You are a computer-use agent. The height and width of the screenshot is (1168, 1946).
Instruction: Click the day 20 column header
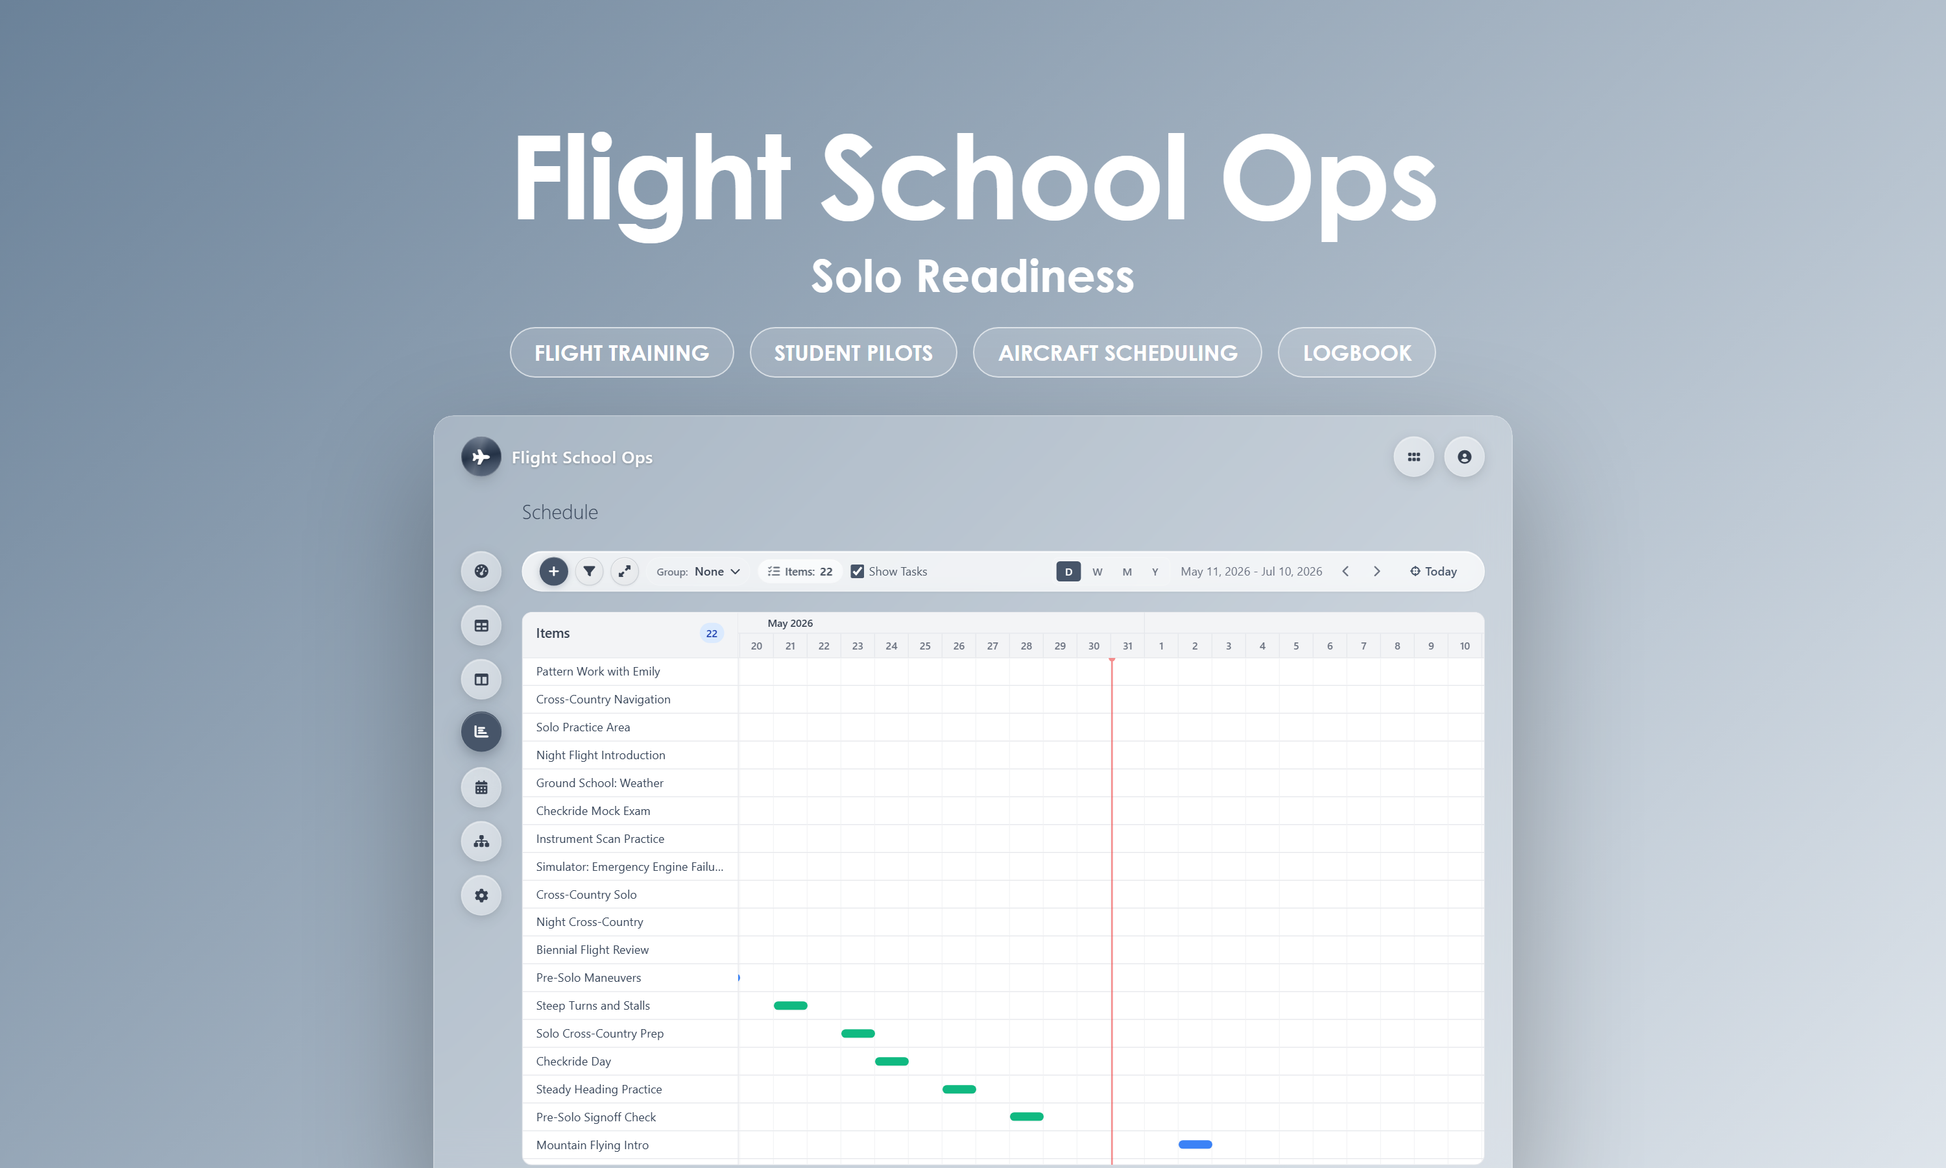pos(756,646)
